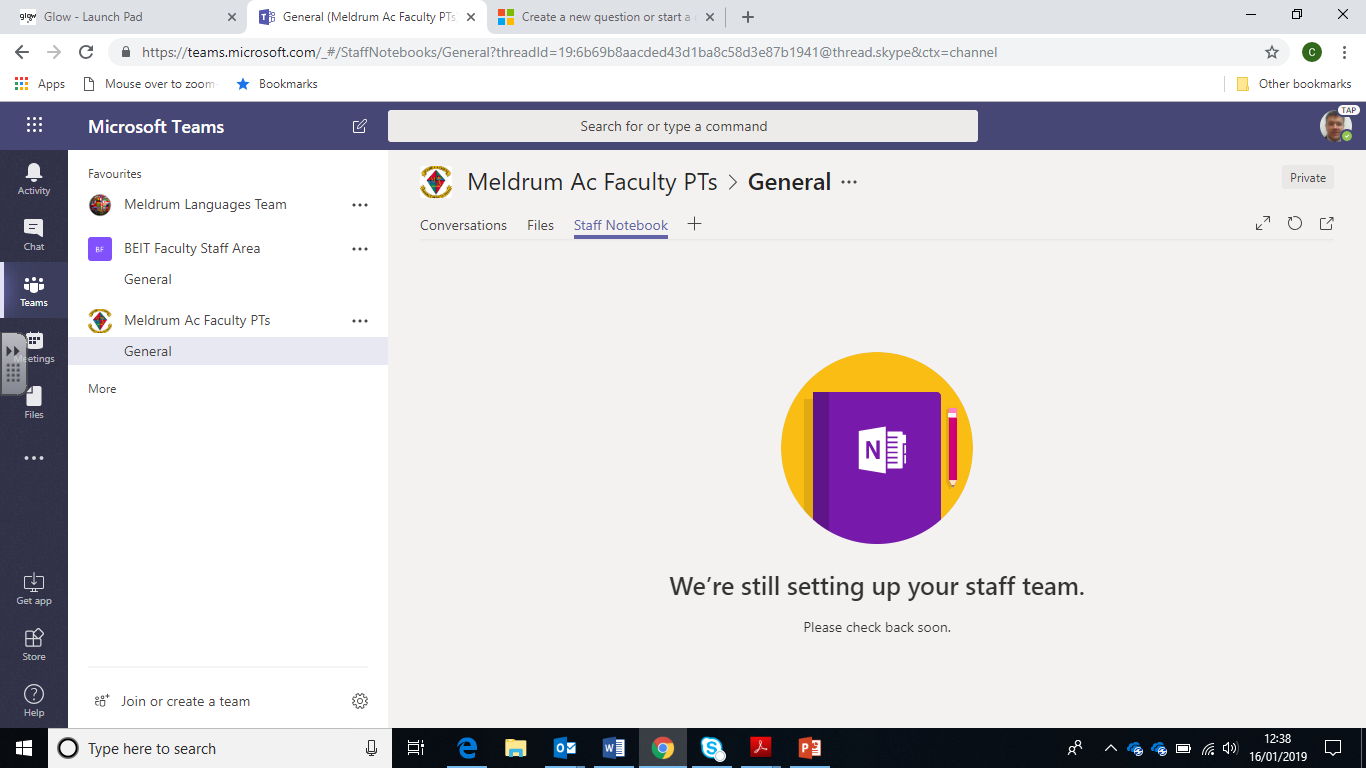Click the Meldrum Ac Faculty PTs team logo in header

click(436, 182)
